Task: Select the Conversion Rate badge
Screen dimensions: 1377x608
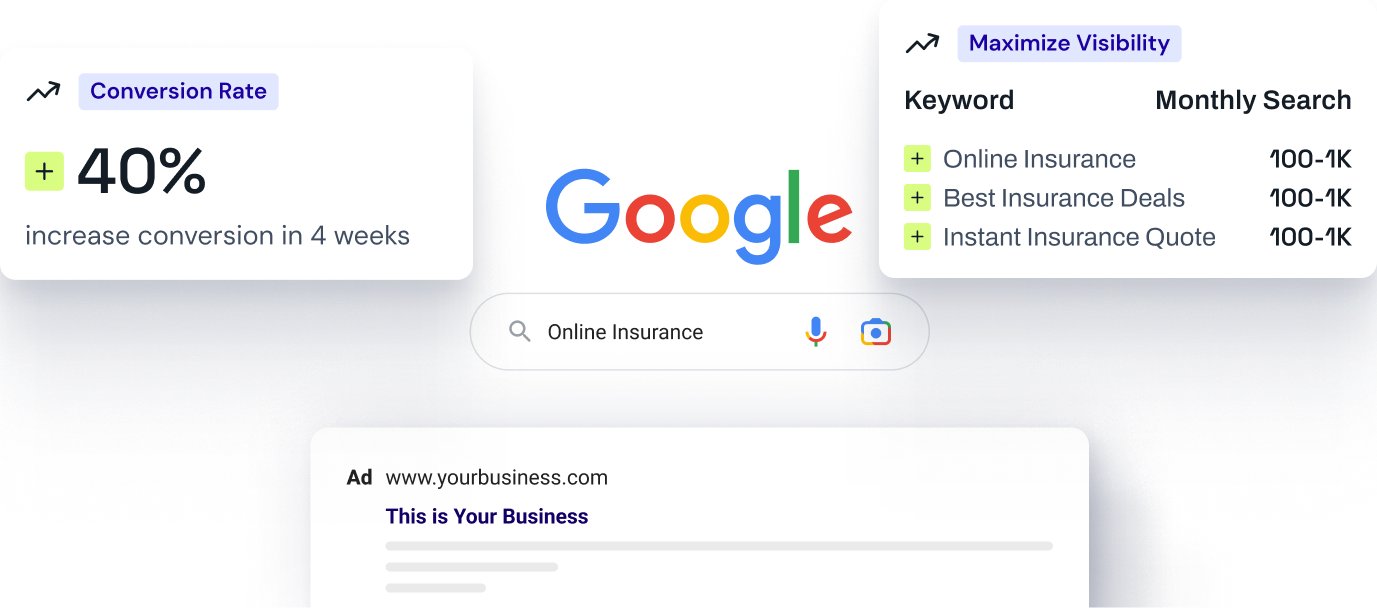Action: (x=178, y=92)
